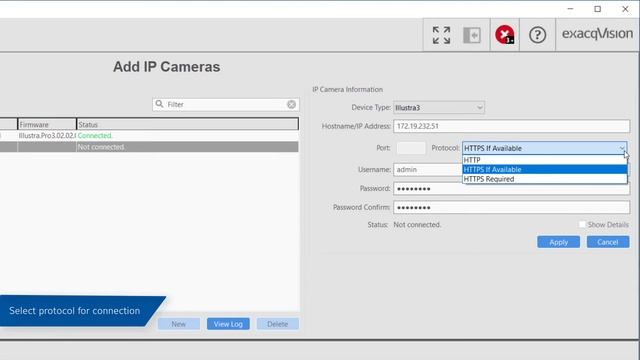Apply the IP camera settings
This screenshot has width=640, height=360.
tap(558, 242)
